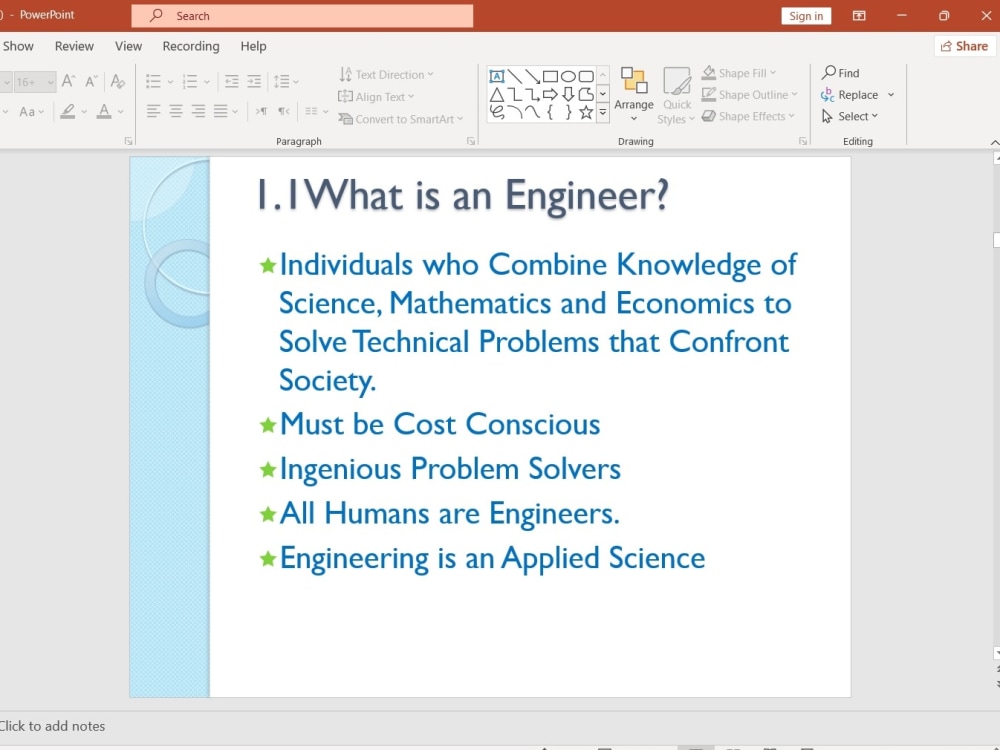Select the straight Line shape
The height and width of the screenshot is (750, 1000).
point(515,77)
